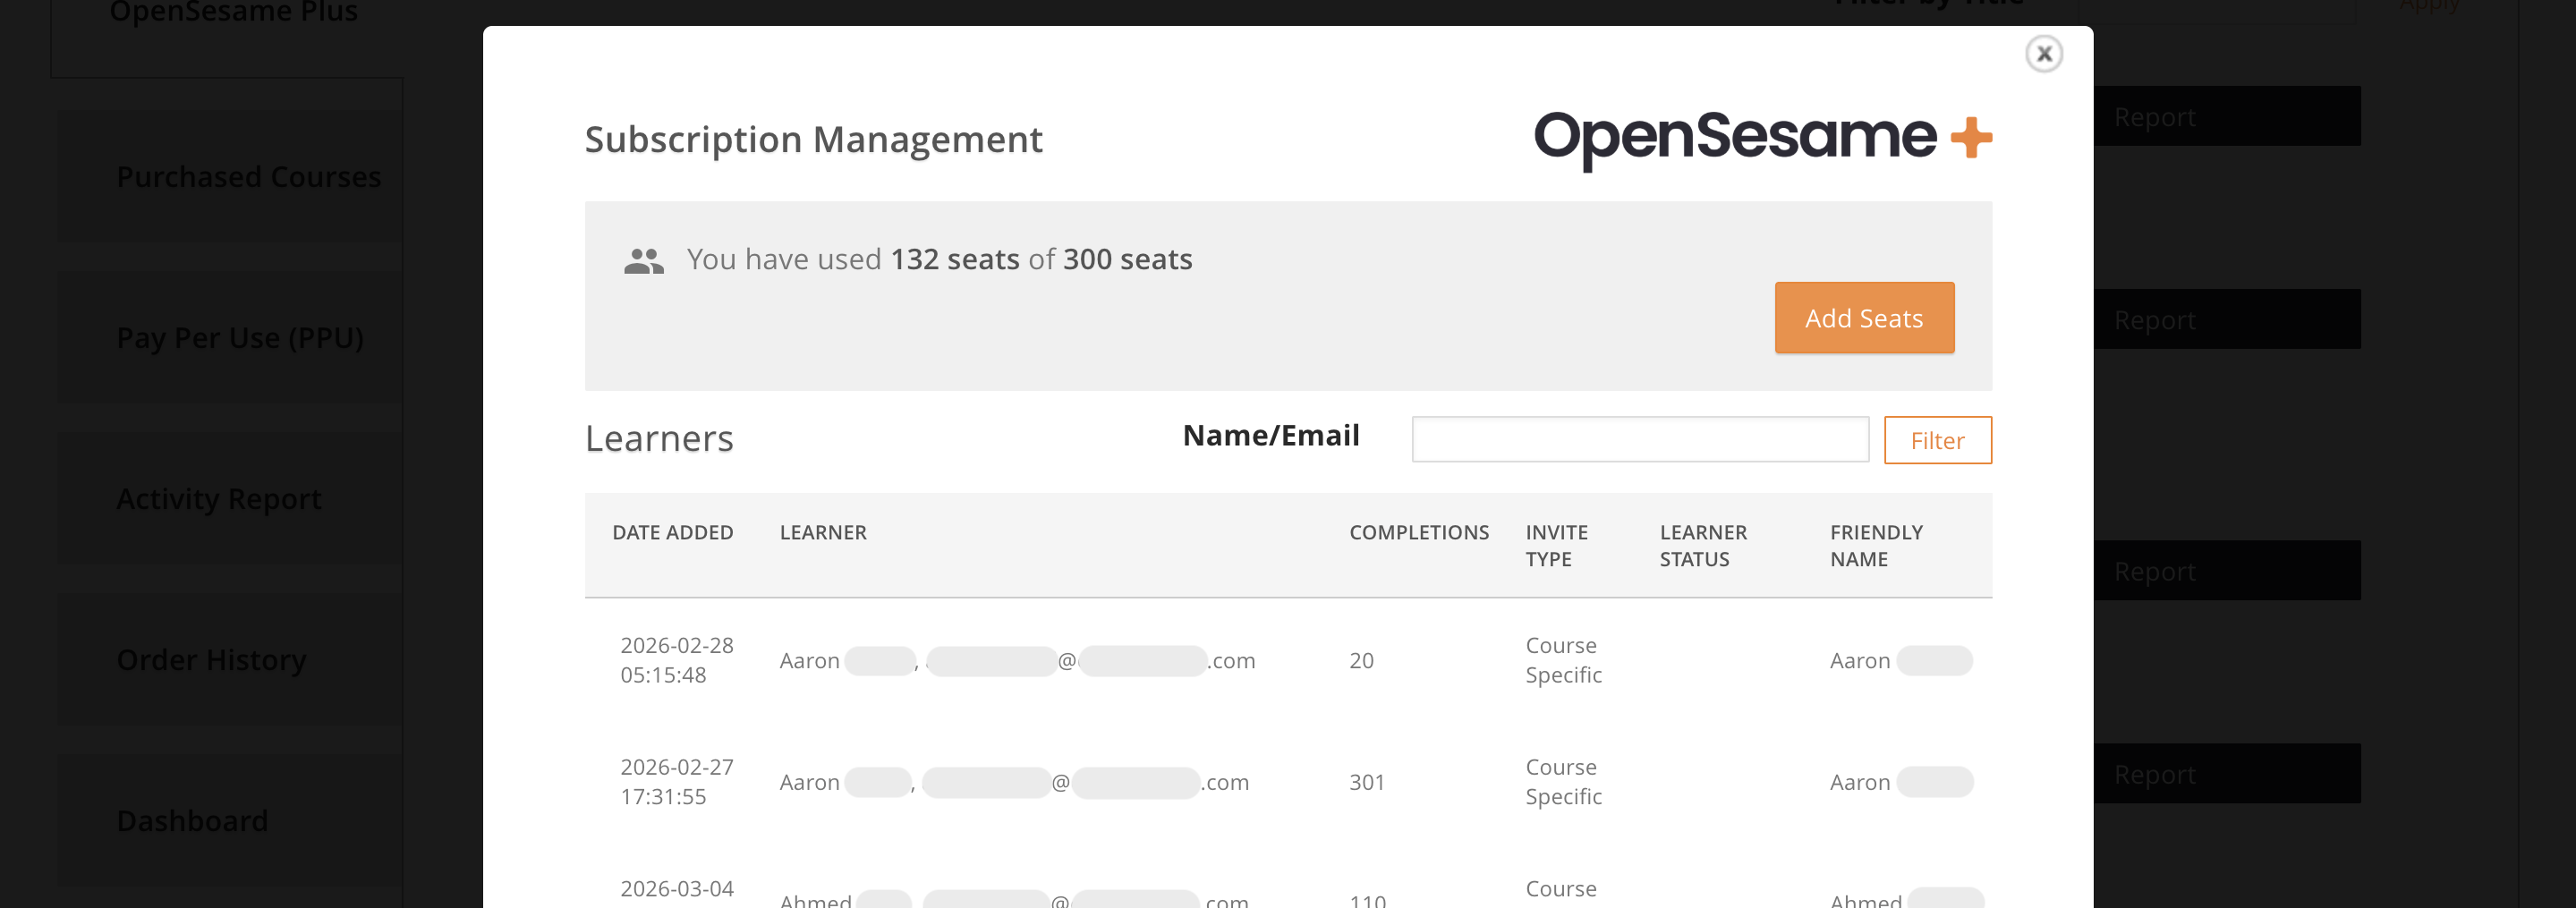2576x908 pixels.
Task: Select date 2026-02-27 17:31:55 cell
Action: tap(677, 782)
